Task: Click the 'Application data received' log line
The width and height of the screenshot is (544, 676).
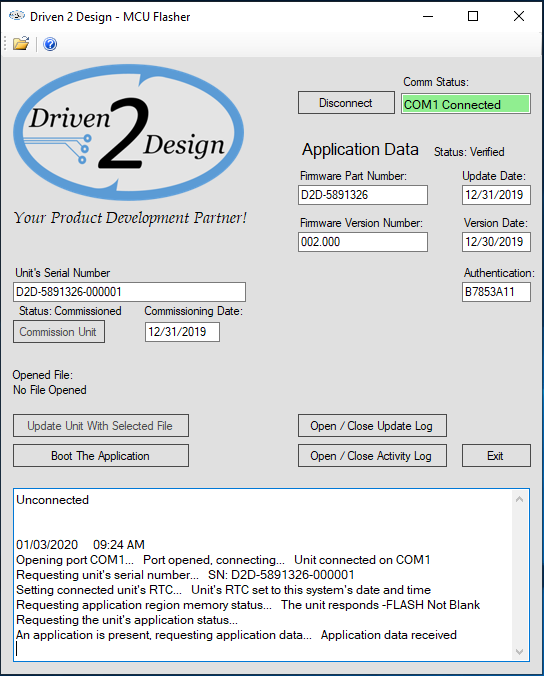Action: (x=236, y=635)
